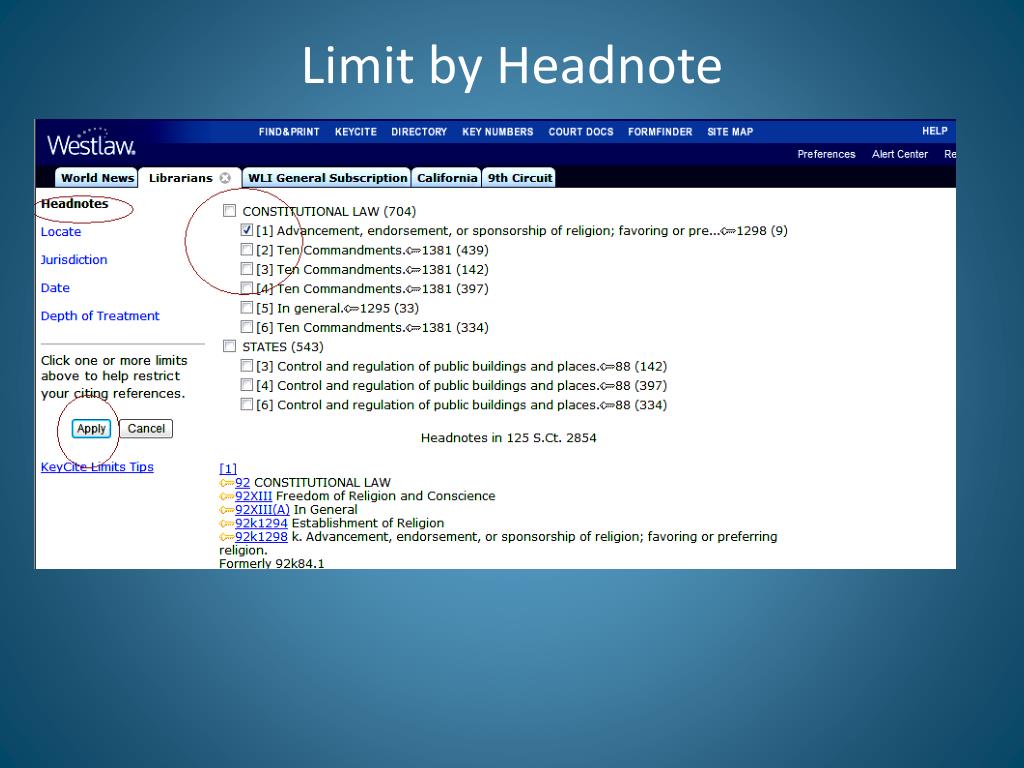Viewport: 1024px width, 768px height.
Task: Open KEY NUMBERS in top navigation
Action: point(498,132)
